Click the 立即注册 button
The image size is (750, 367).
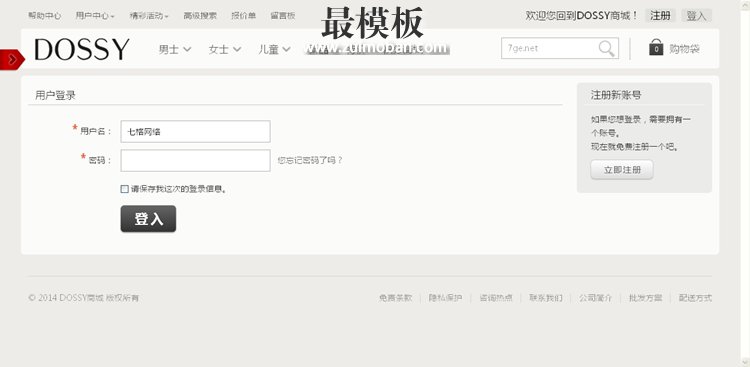(622, 170)
